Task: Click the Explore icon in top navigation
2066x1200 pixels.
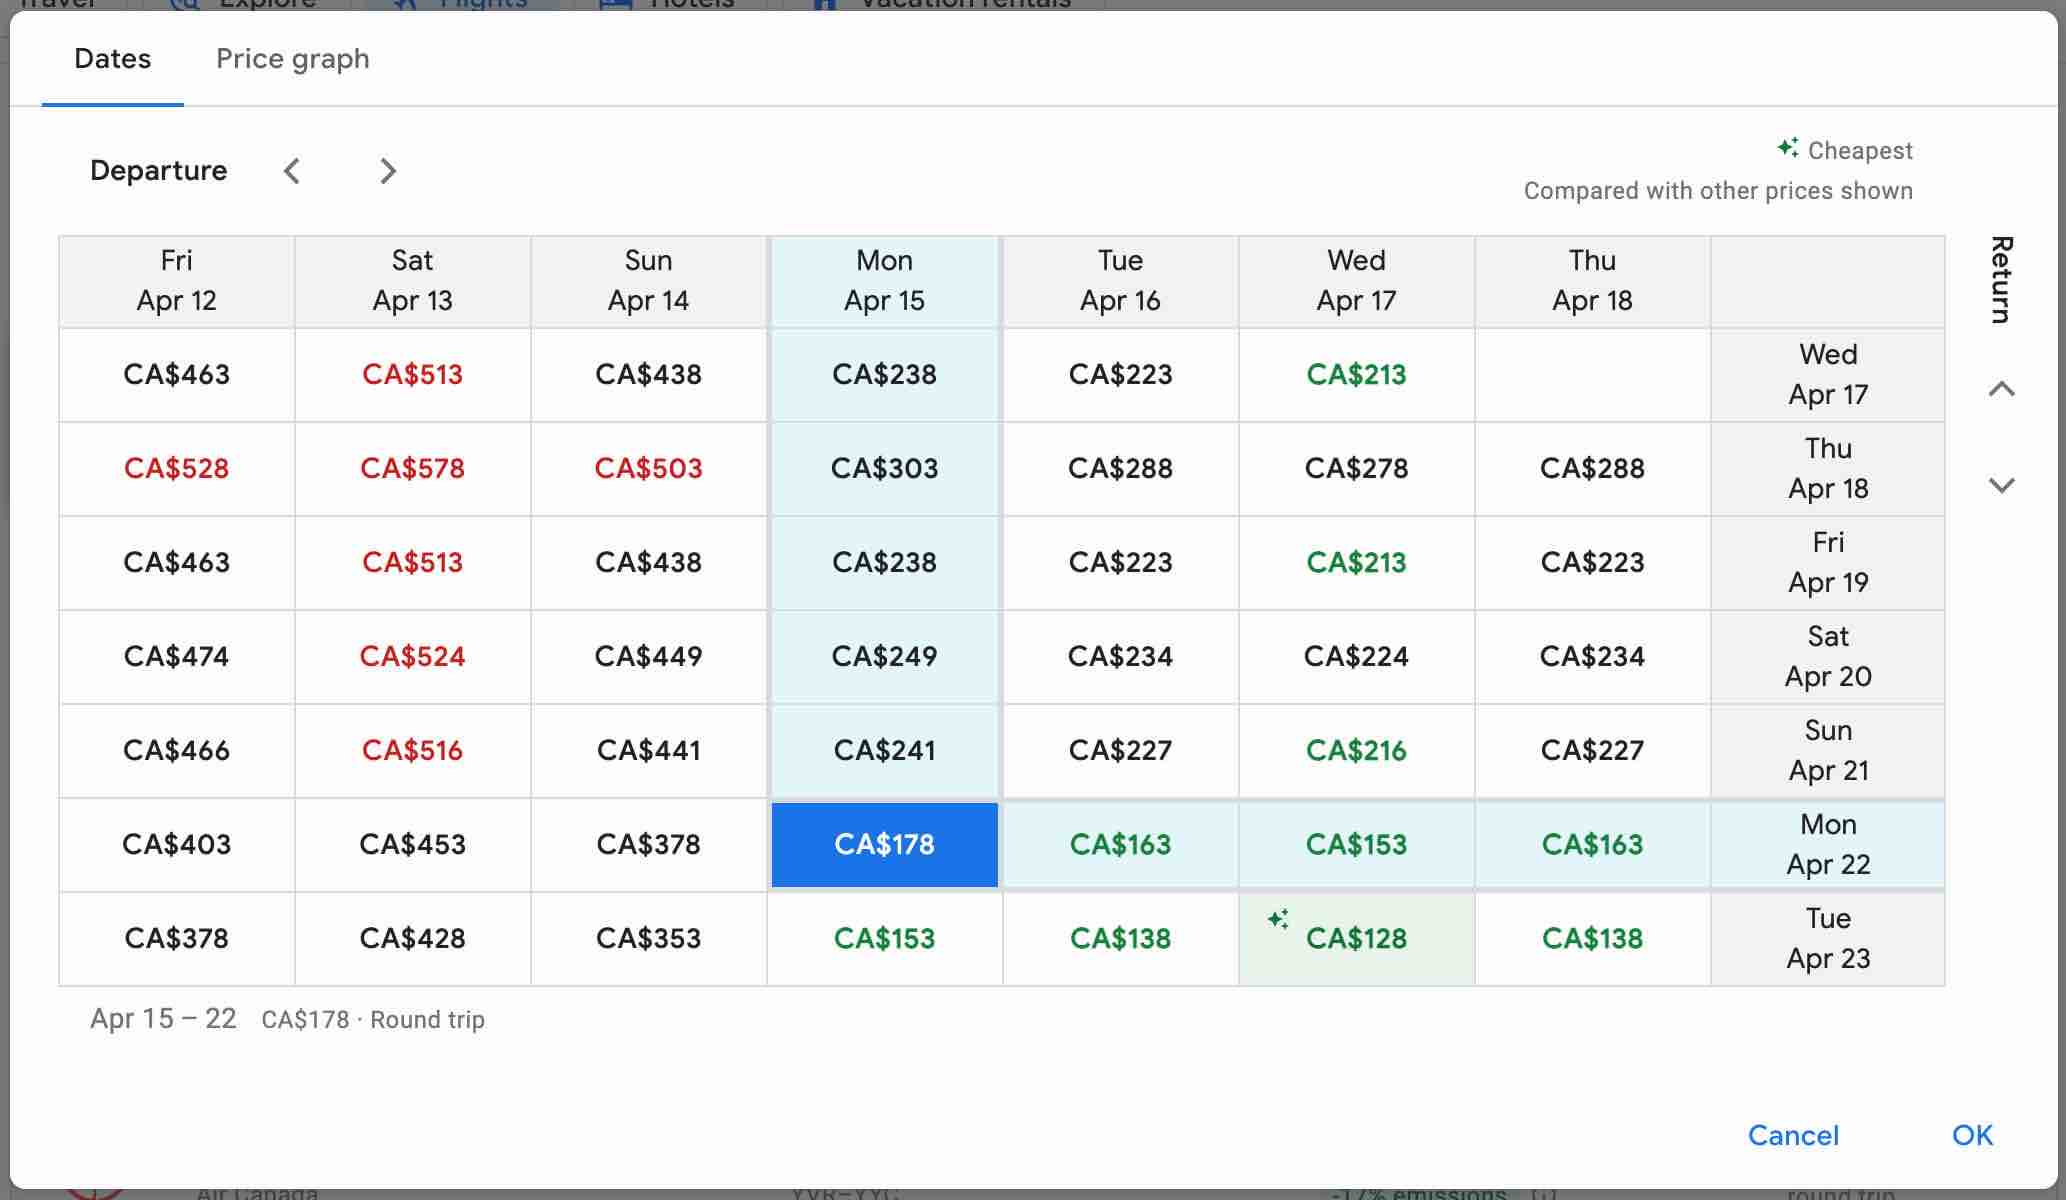Action: 184,4
